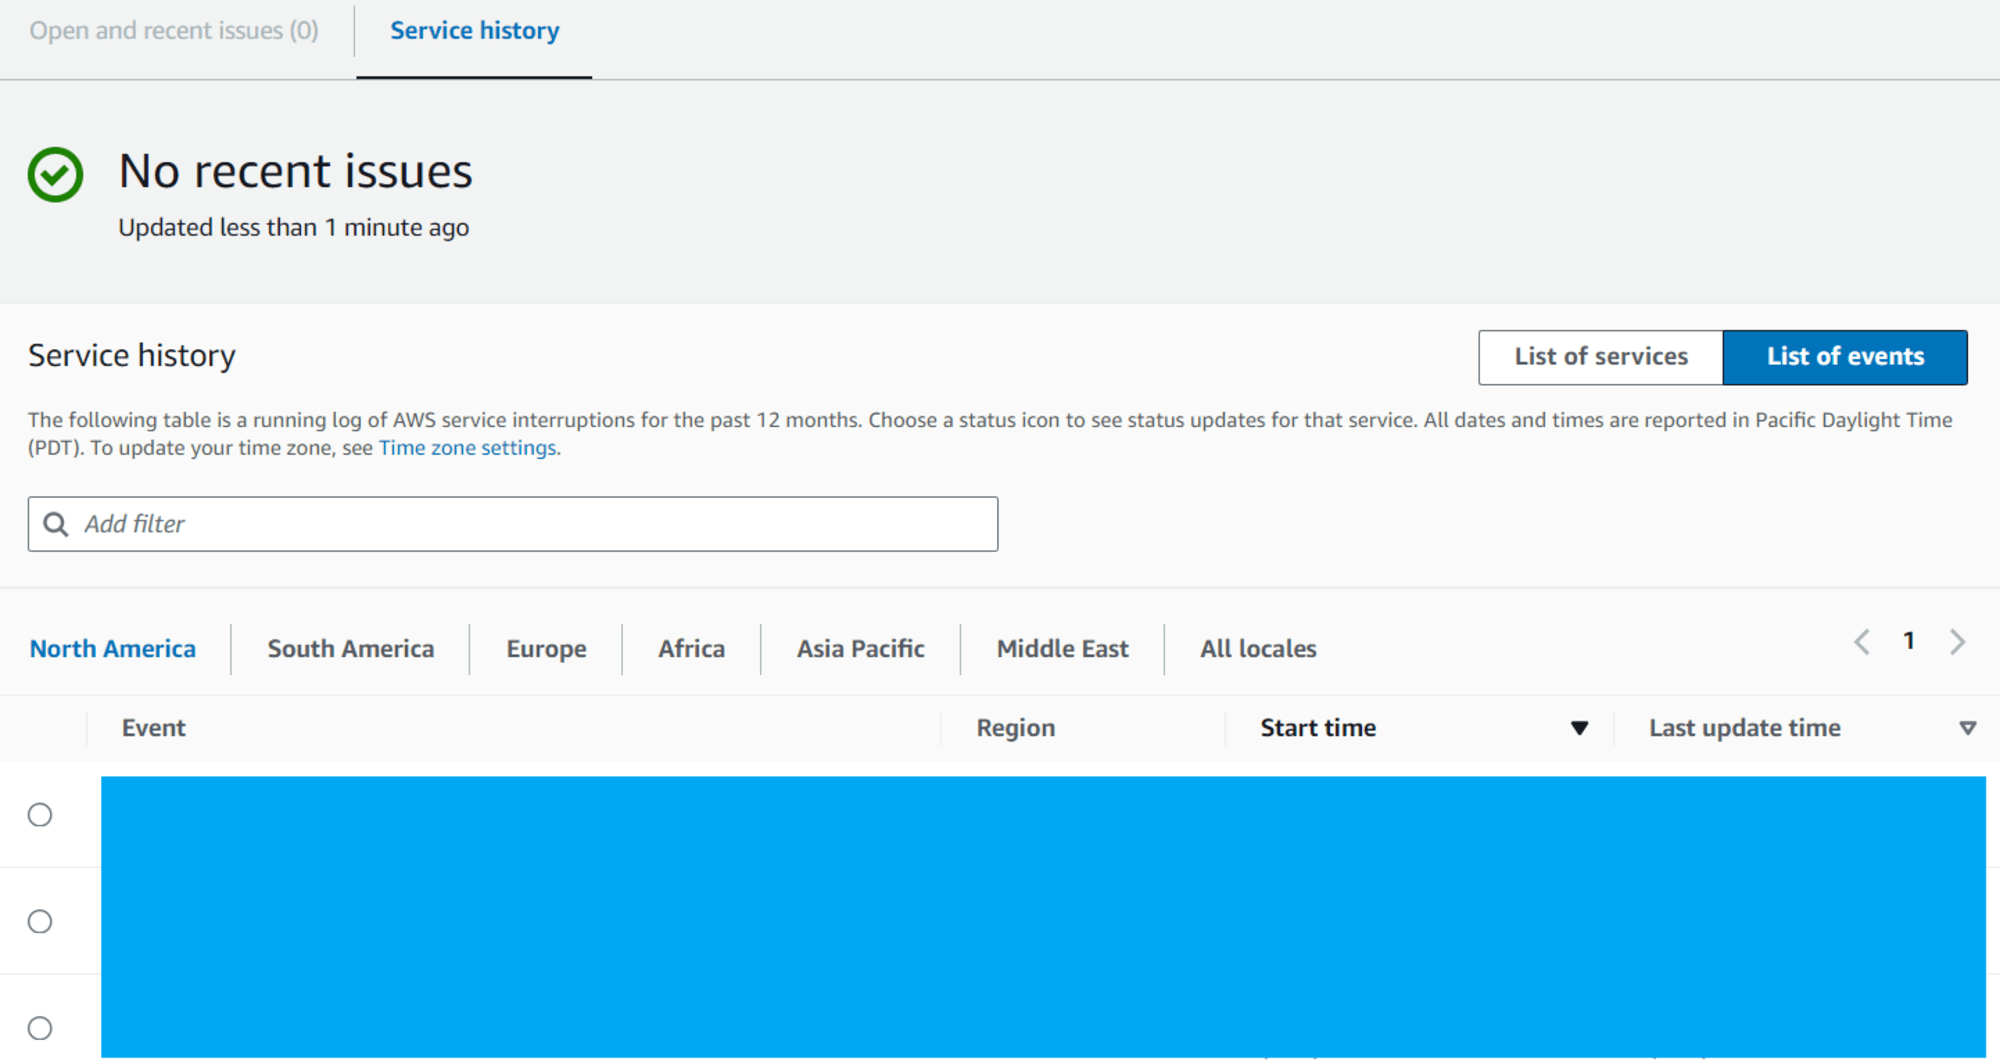
Task: Open the Time zone settings link
Action: (467, 448)
